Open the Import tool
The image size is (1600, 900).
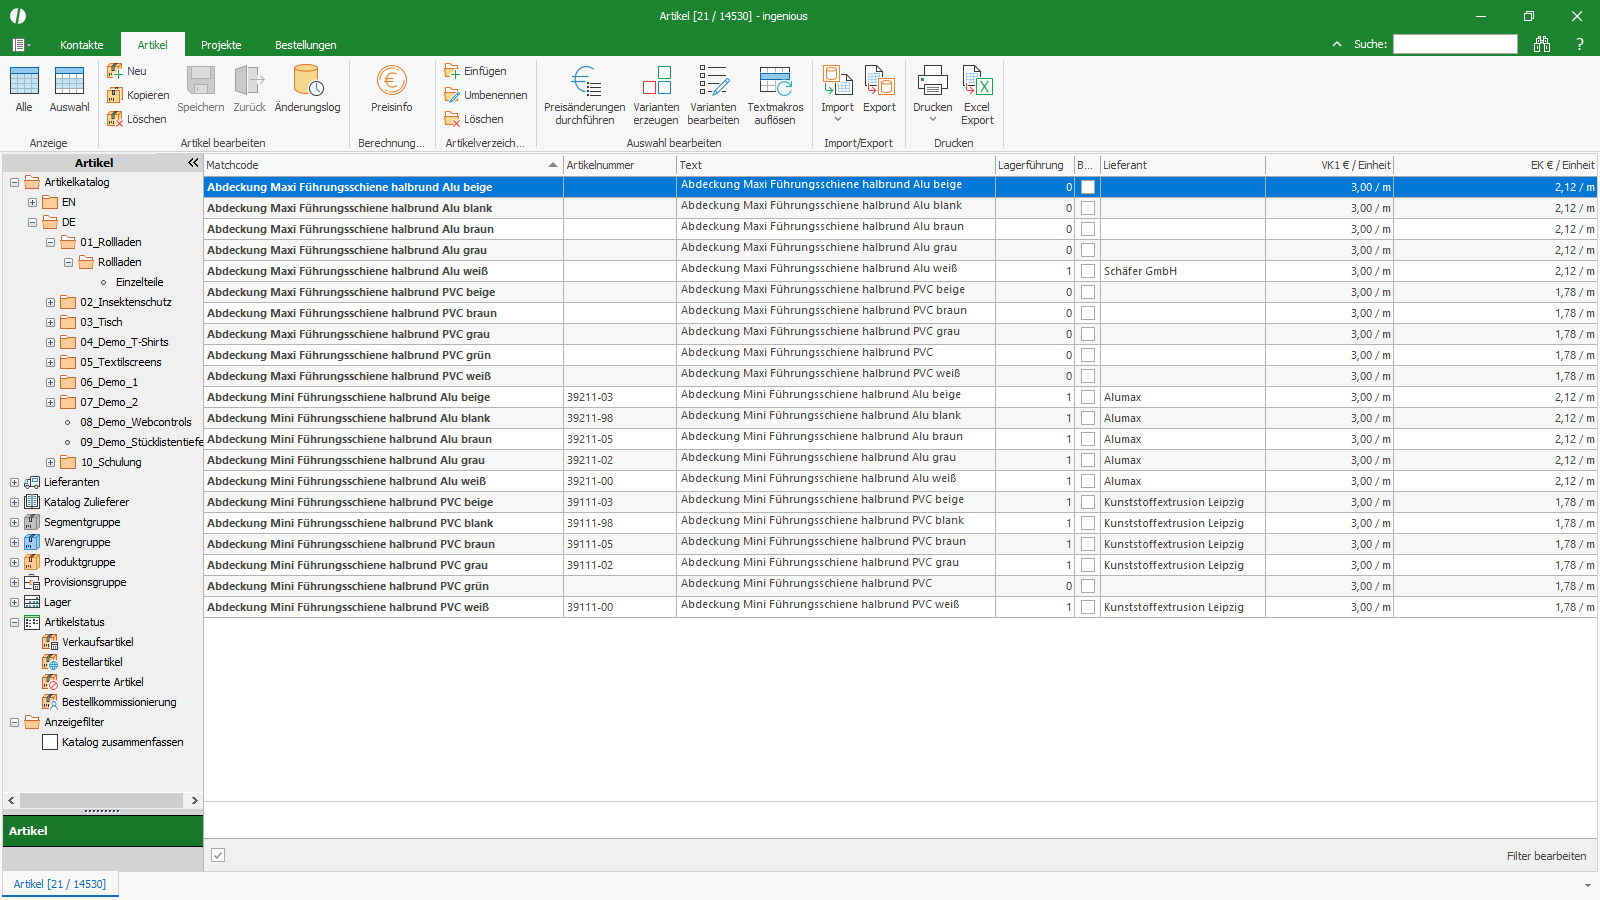point(837,88)
